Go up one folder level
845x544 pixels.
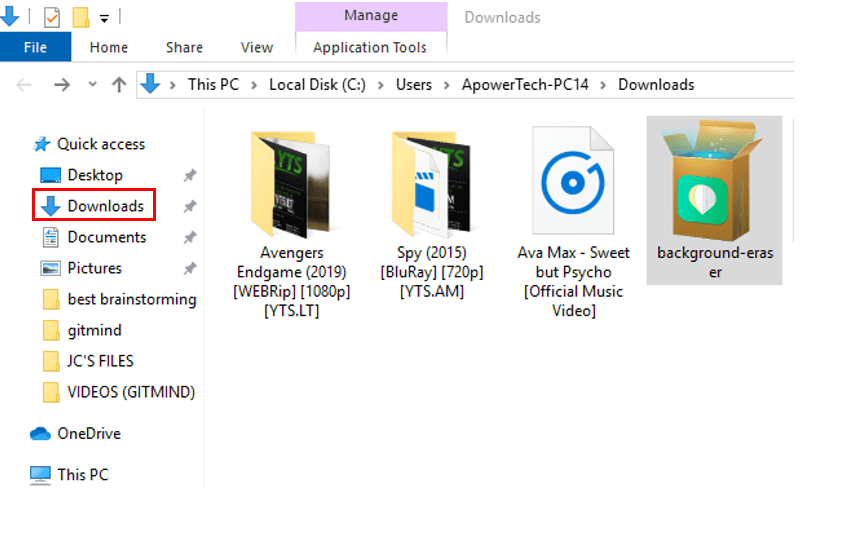[x=119, y=85]
